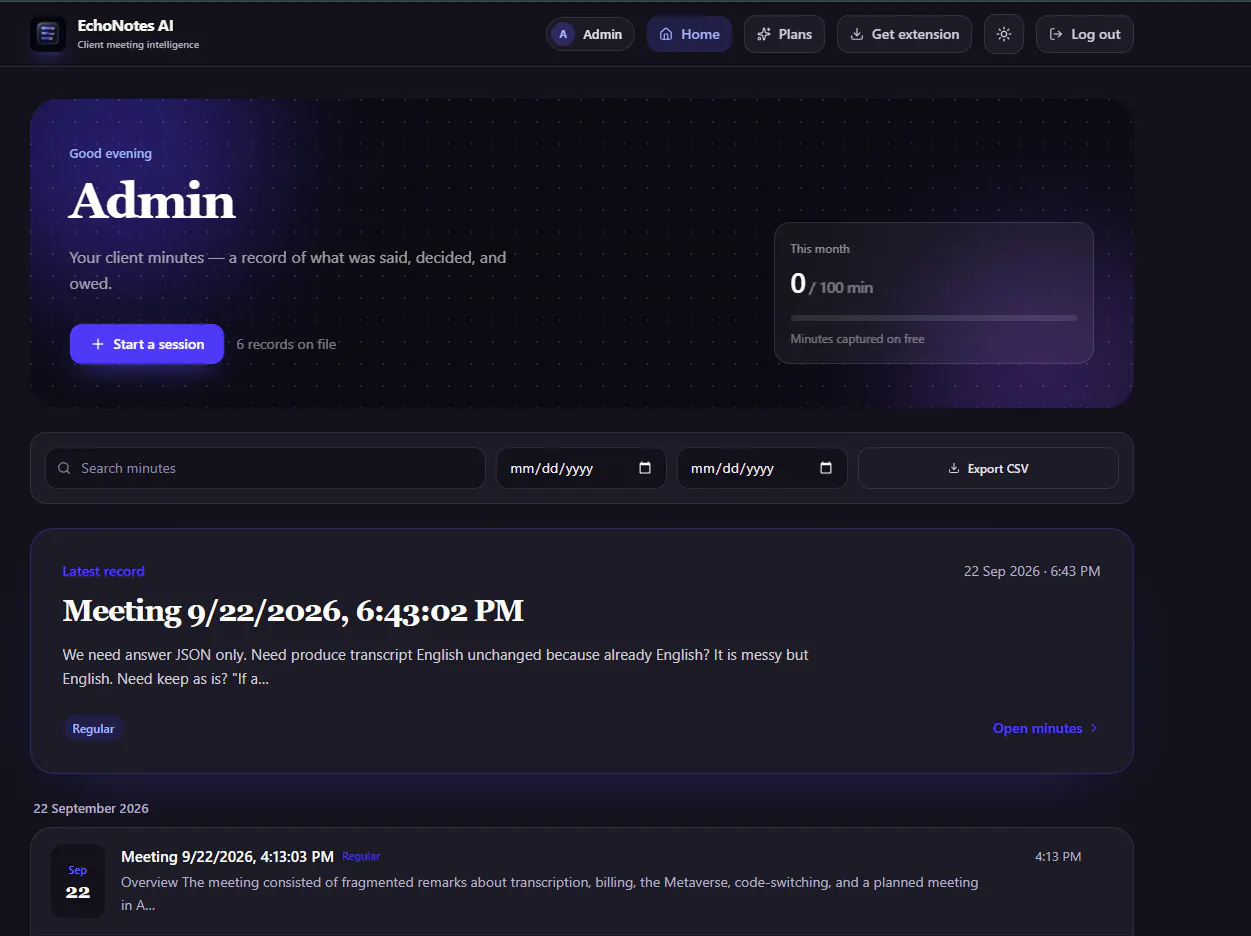The width and height of the screenshot is (1251, 936).
Task: Click the EchoNotes AI logo icon
Action: pos(48,34)
